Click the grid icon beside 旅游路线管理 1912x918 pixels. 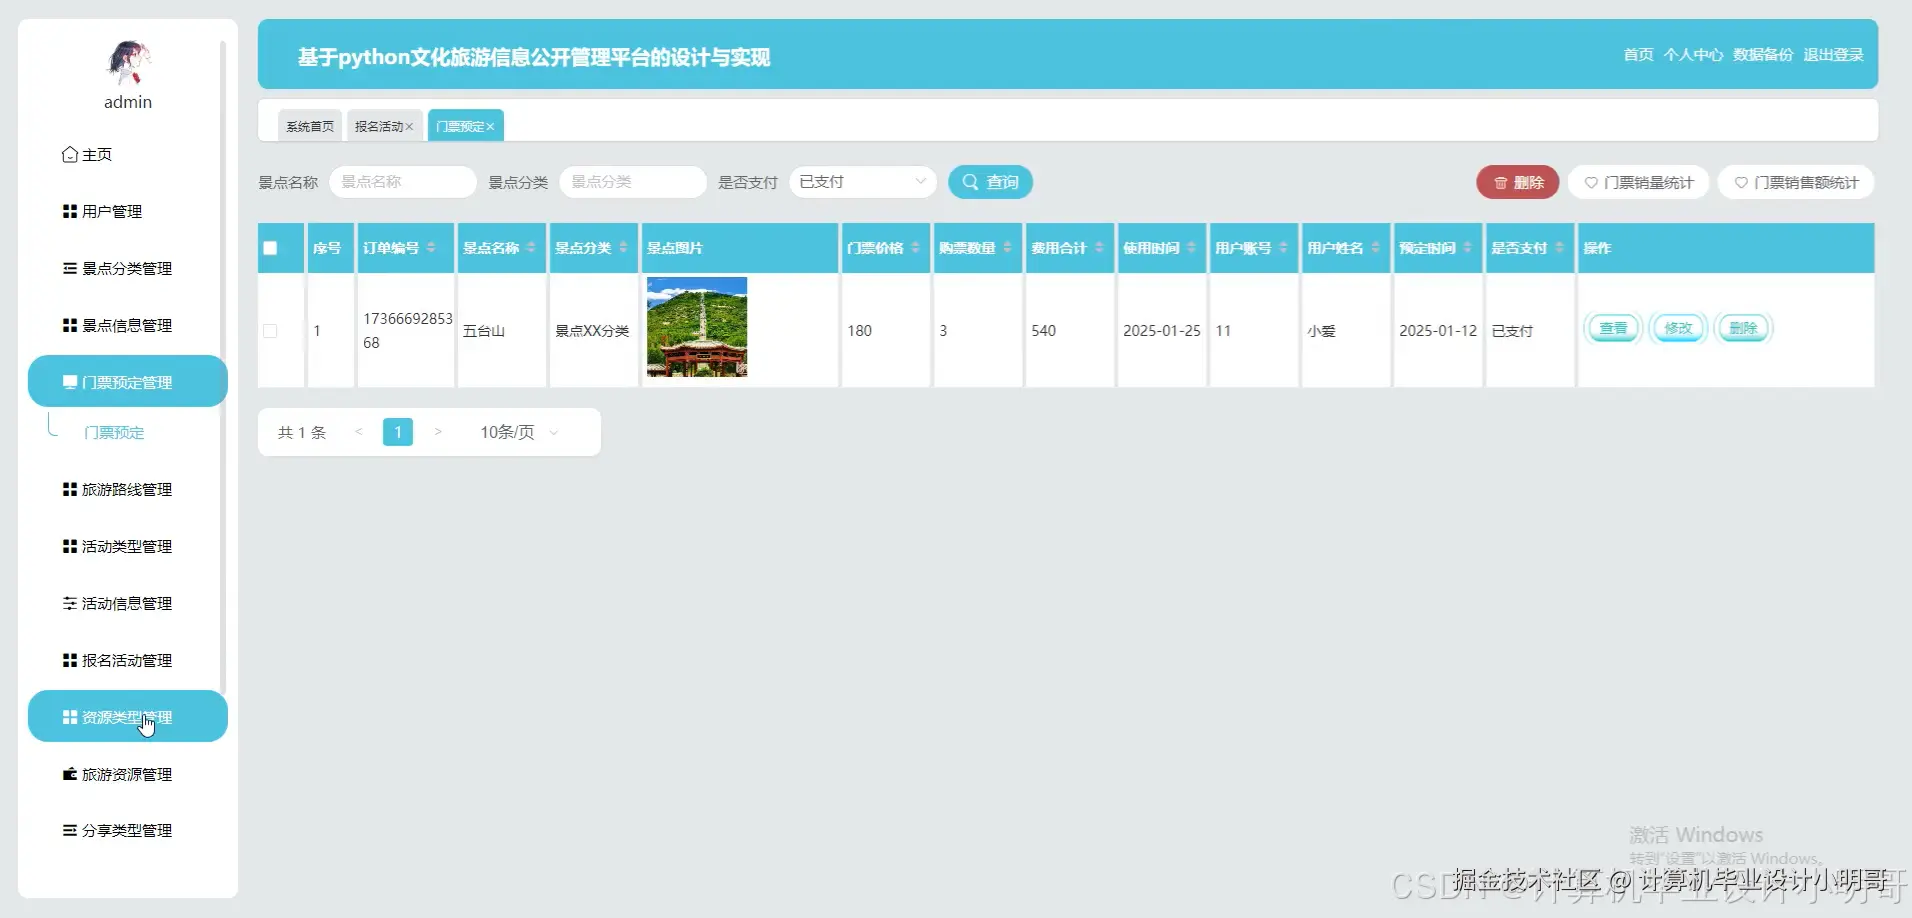70,490
